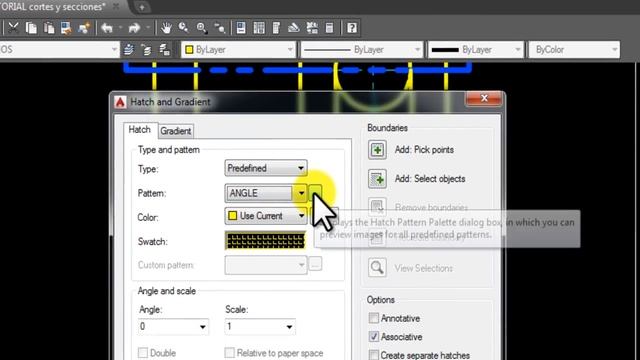Open the layer name dropdown list
640x360 pixels.
coord(114,50)
